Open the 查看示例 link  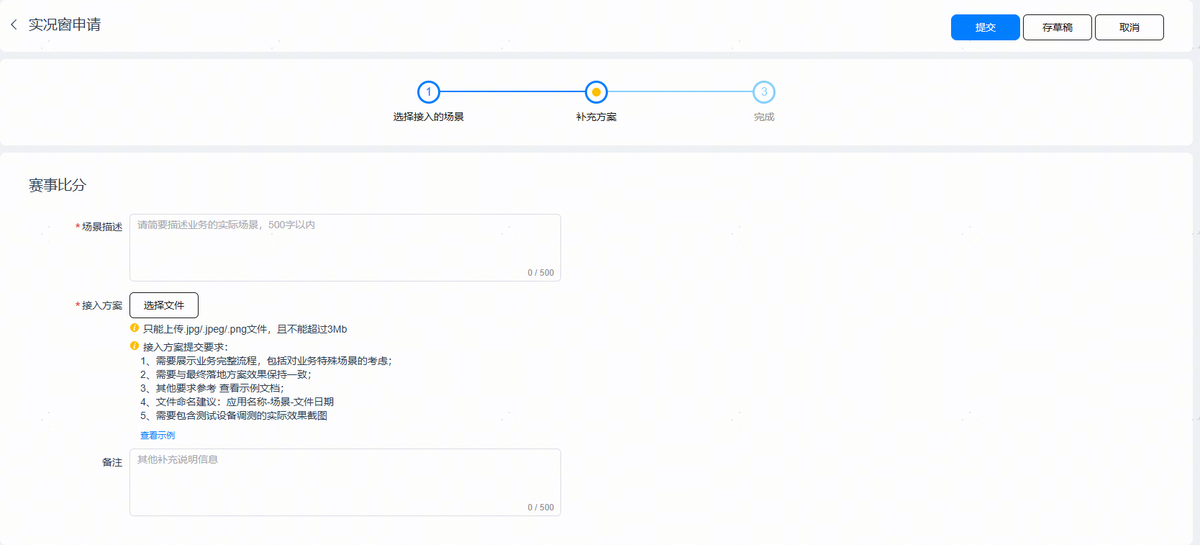(157, 435)
